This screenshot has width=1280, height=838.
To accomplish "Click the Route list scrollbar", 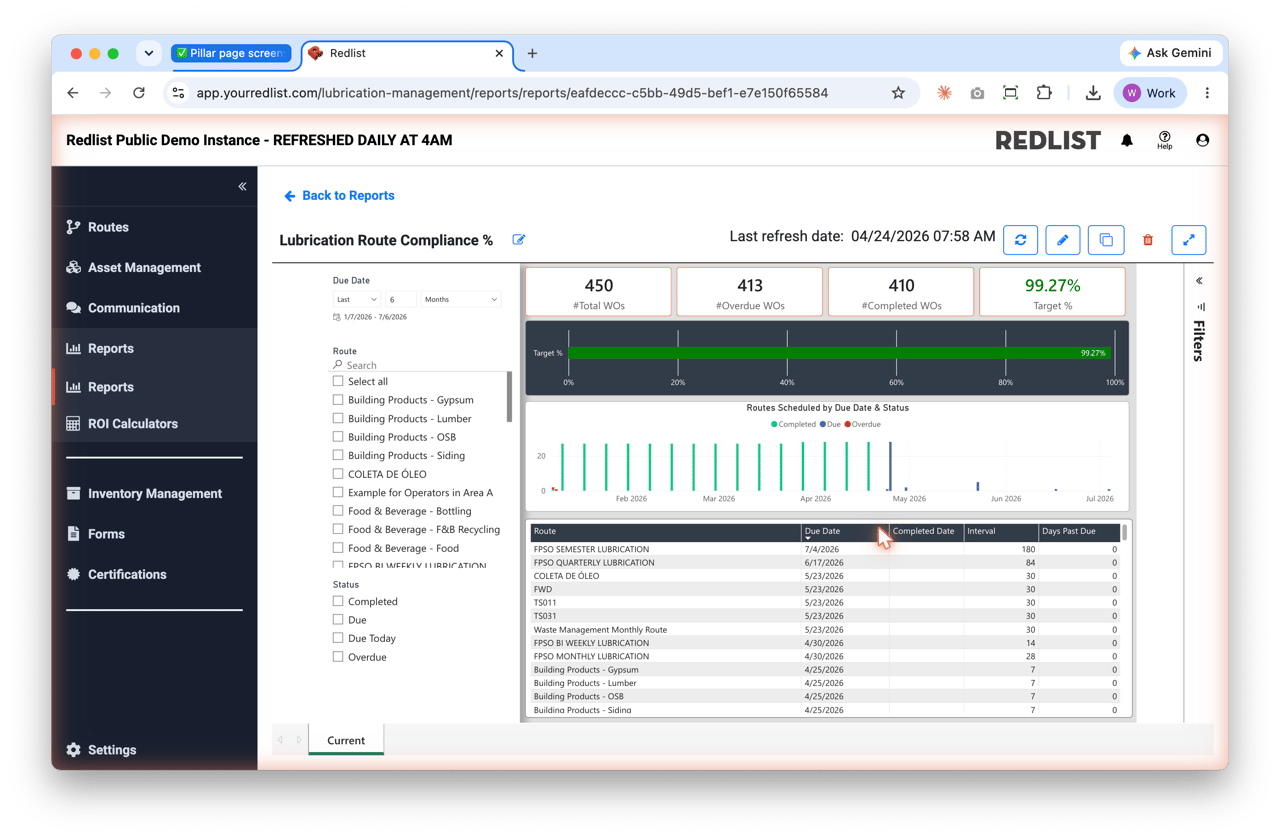I will click(510, 397).
